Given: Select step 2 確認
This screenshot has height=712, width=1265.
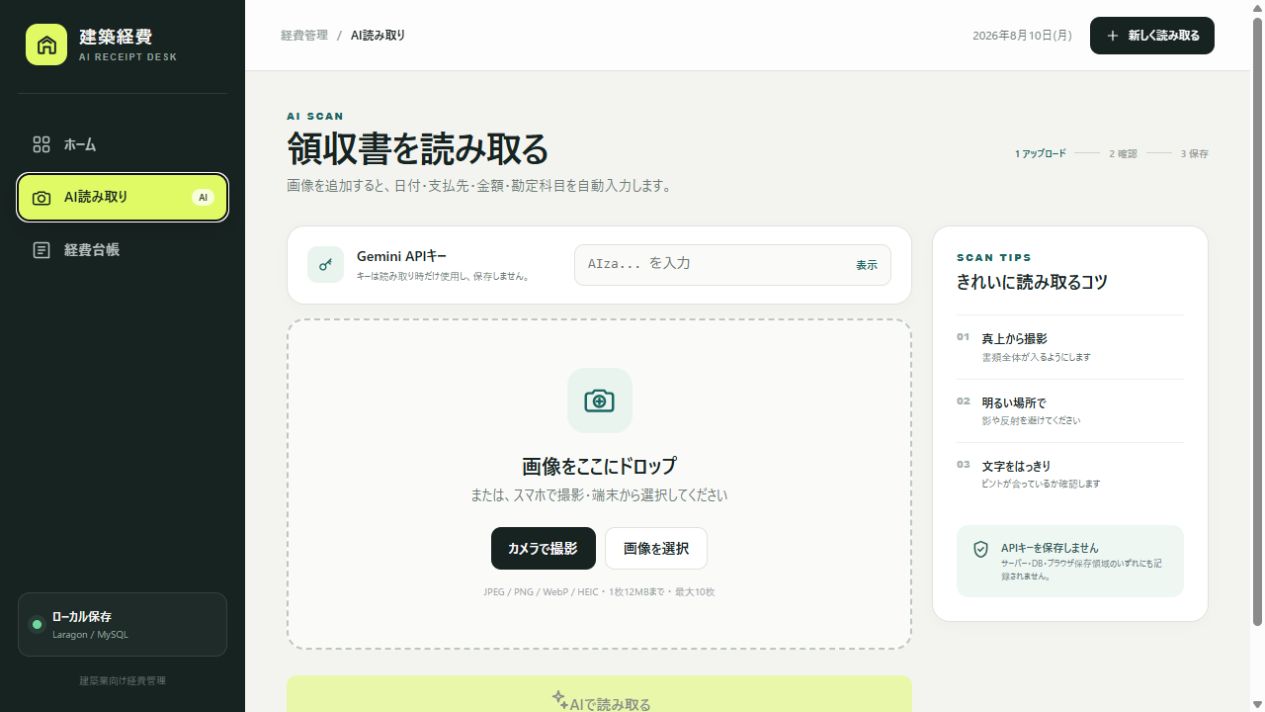Looking at the screenshot, I should click(x=1123, y=154).
